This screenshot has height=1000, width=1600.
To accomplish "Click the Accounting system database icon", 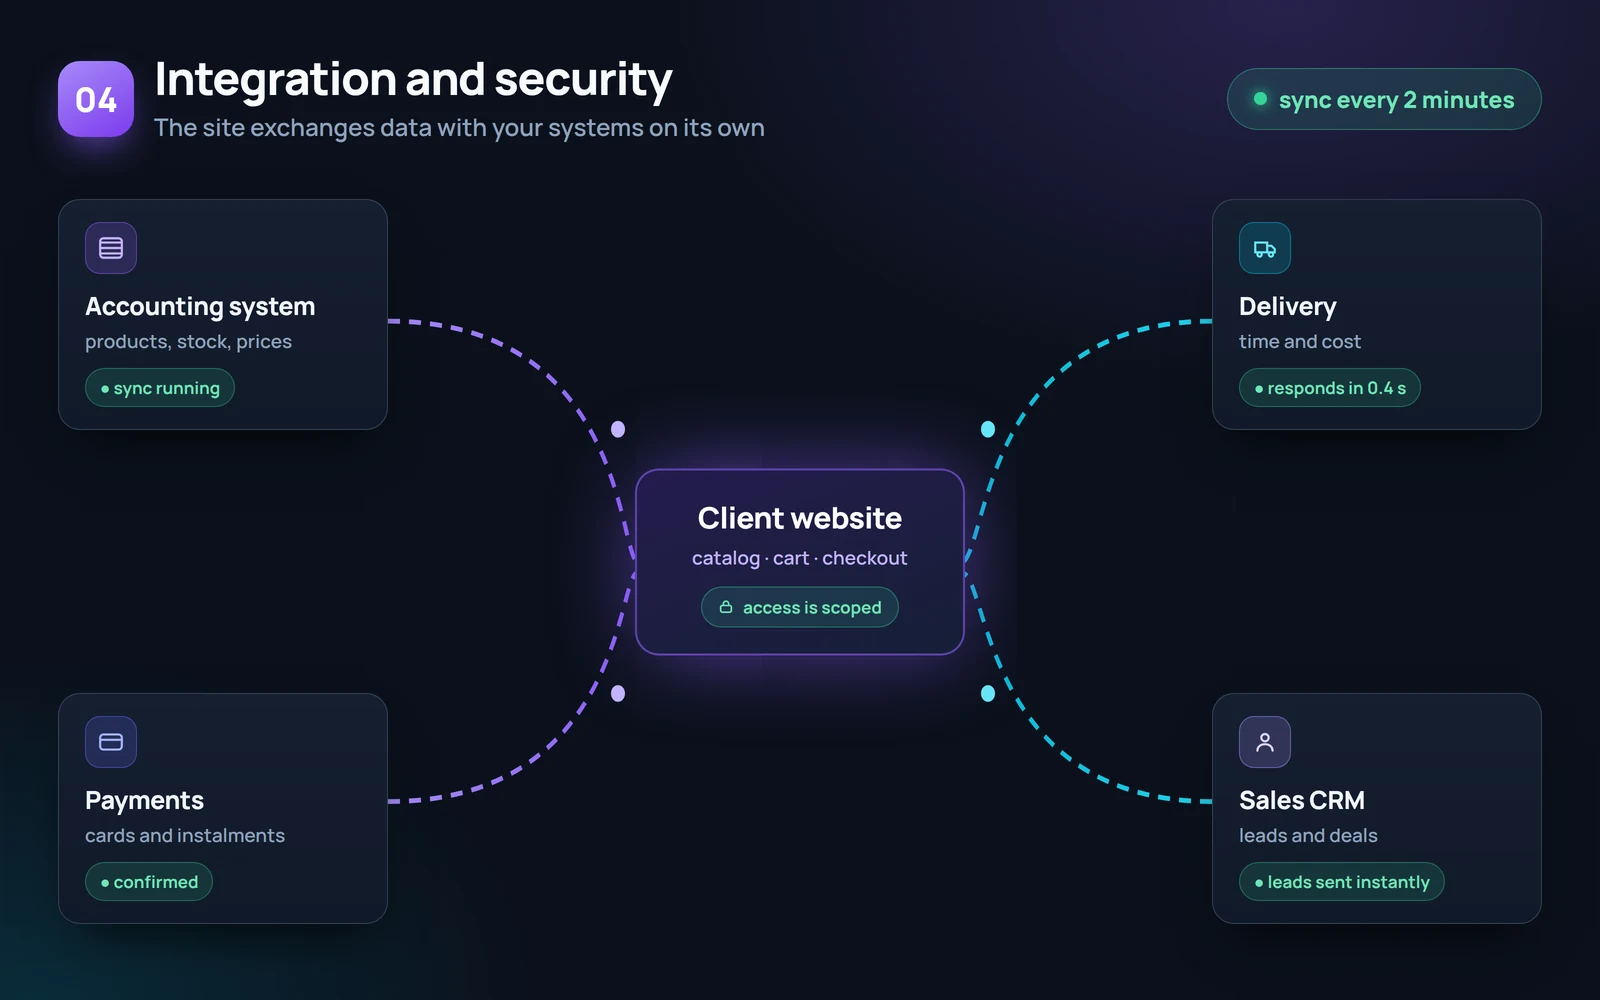I will [x=111, y=248].
